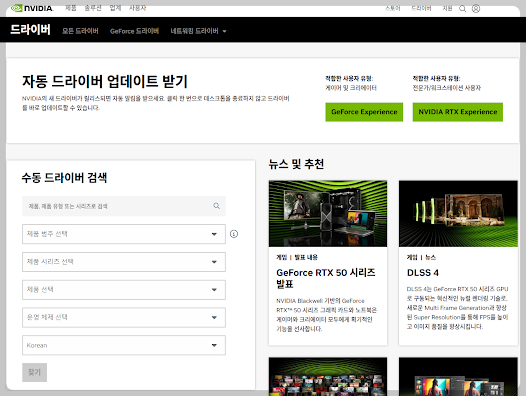Open the Korean language dropdown

coord(124,345)
